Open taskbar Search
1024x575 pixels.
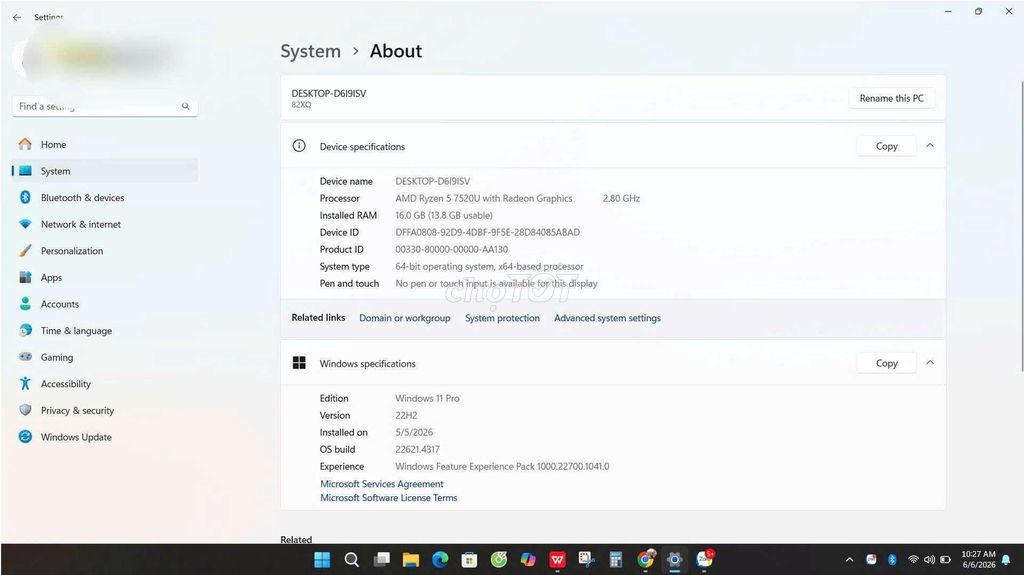(351, 560)
